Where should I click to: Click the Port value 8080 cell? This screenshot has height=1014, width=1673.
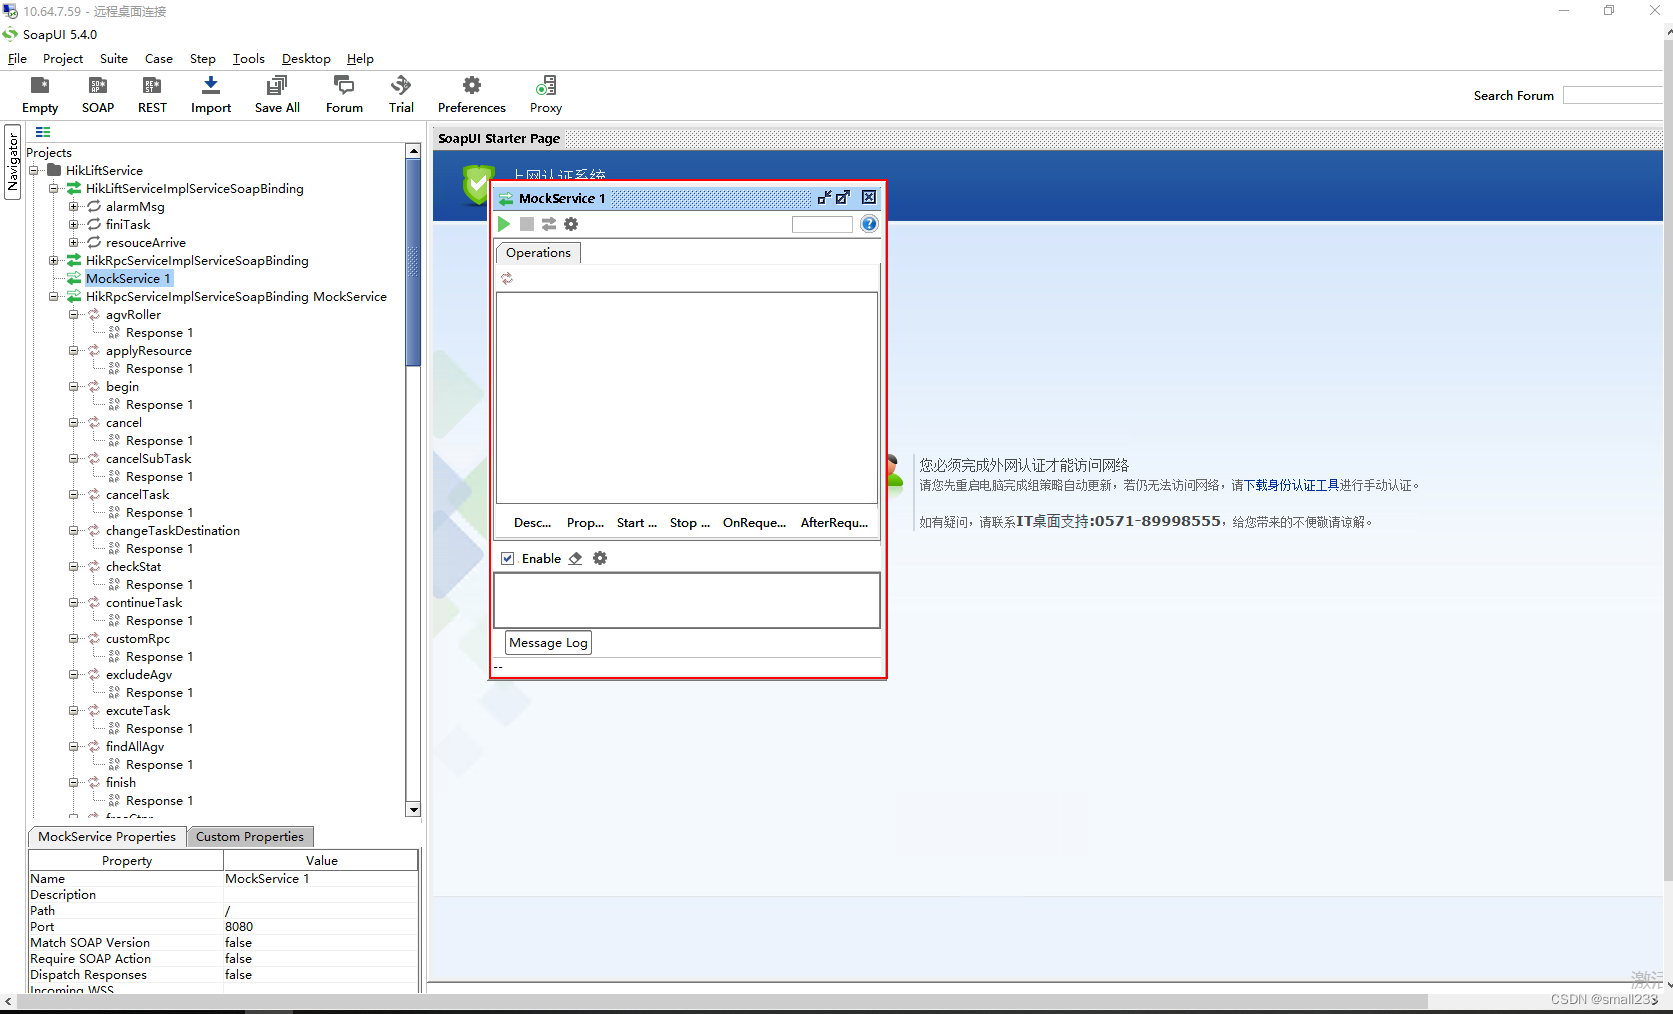pos(320,927)
